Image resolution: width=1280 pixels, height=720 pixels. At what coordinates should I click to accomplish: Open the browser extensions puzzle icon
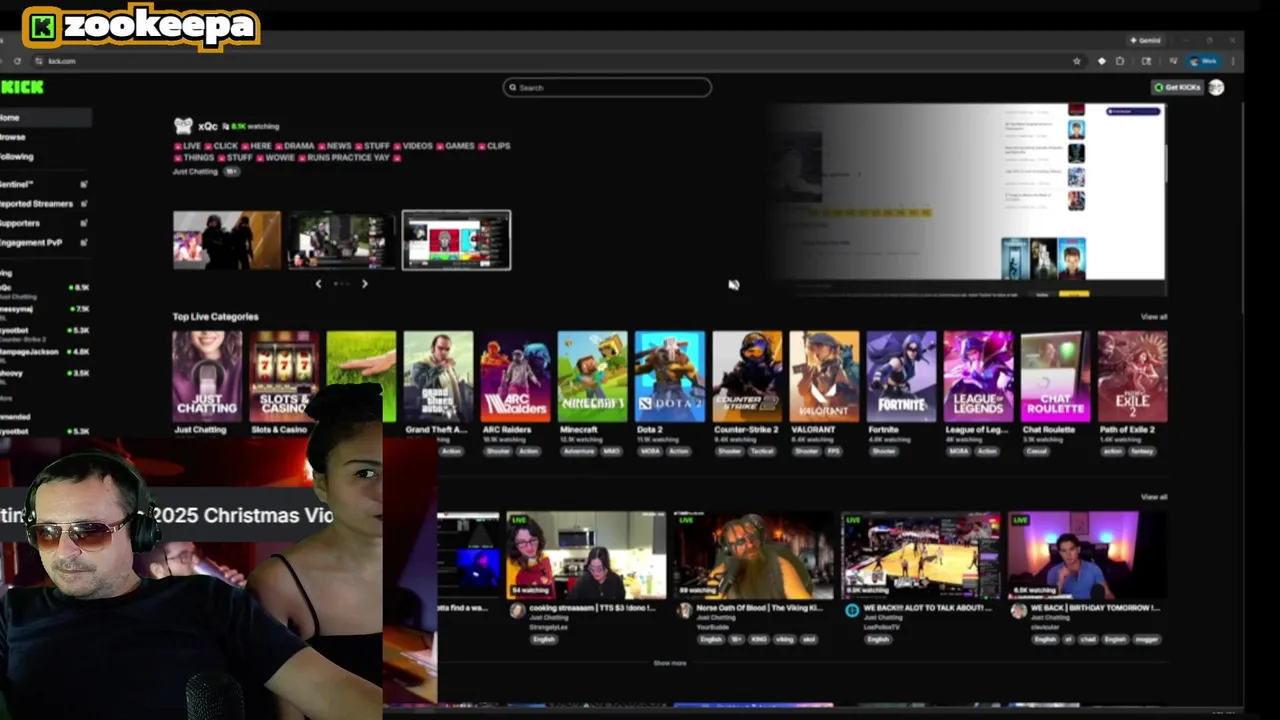tap(1120, 61)
